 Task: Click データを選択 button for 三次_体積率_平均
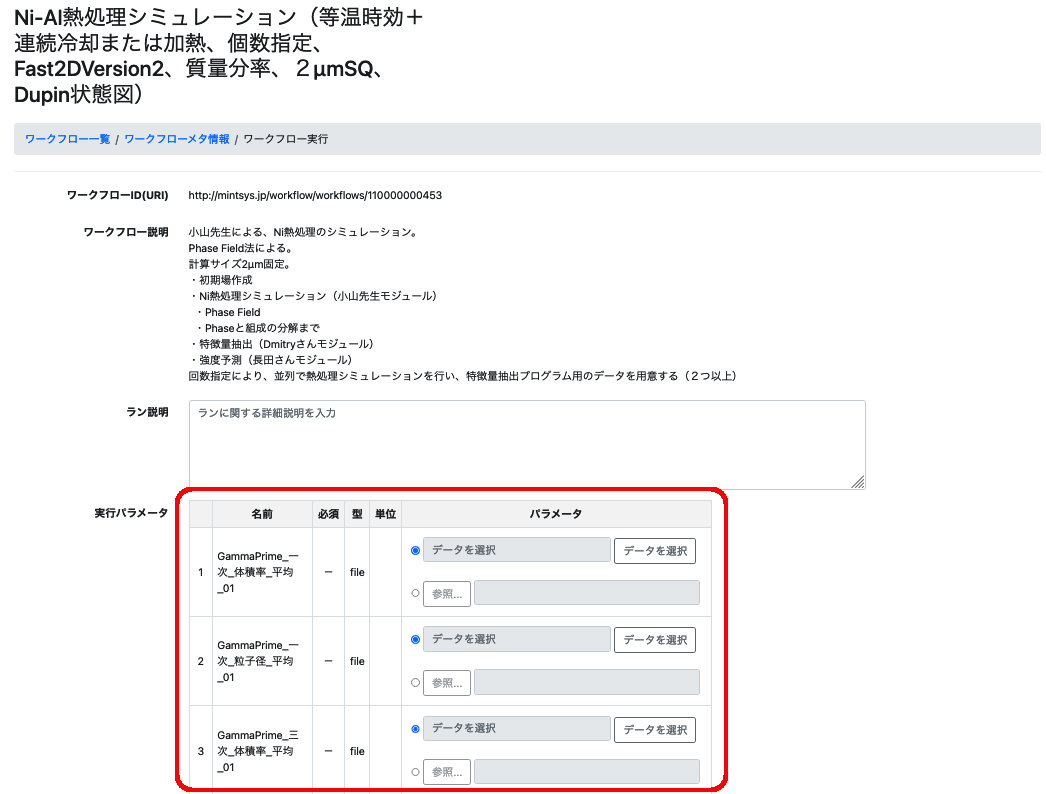click(655, 729)
